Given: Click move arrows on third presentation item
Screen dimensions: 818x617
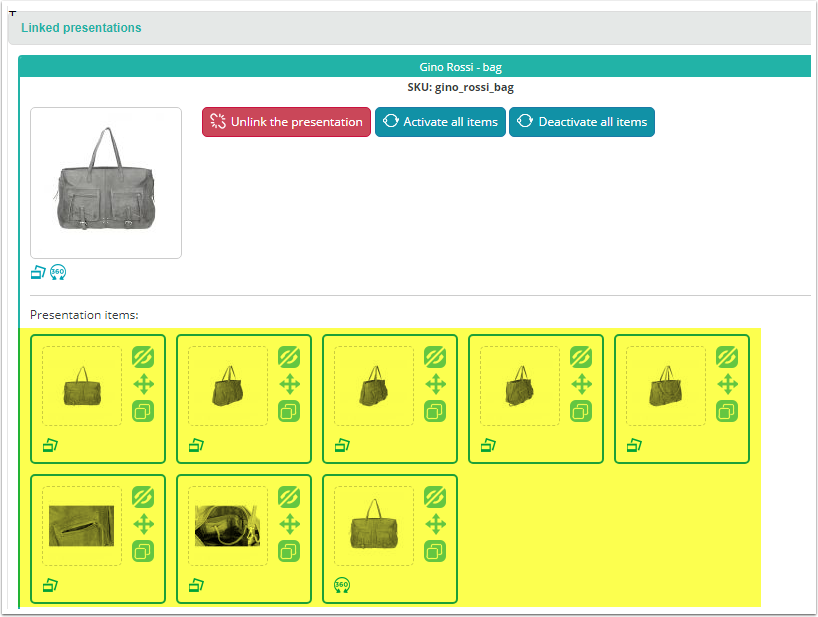Looking at the screenshot, I should (436, 384).
